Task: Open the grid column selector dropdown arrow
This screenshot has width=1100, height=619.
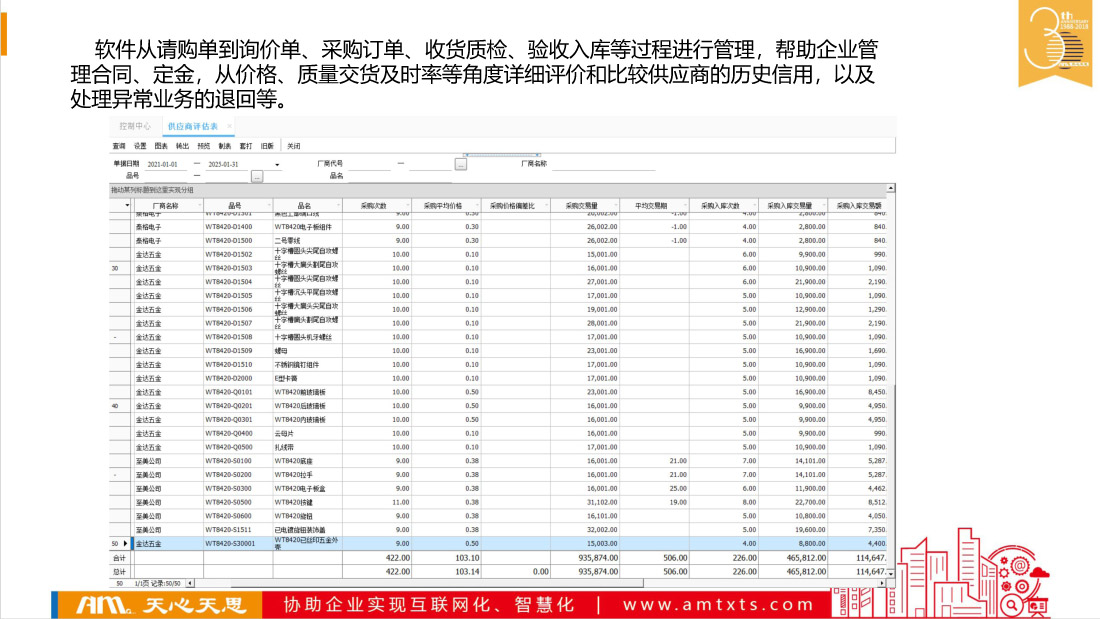Action: 127,205
